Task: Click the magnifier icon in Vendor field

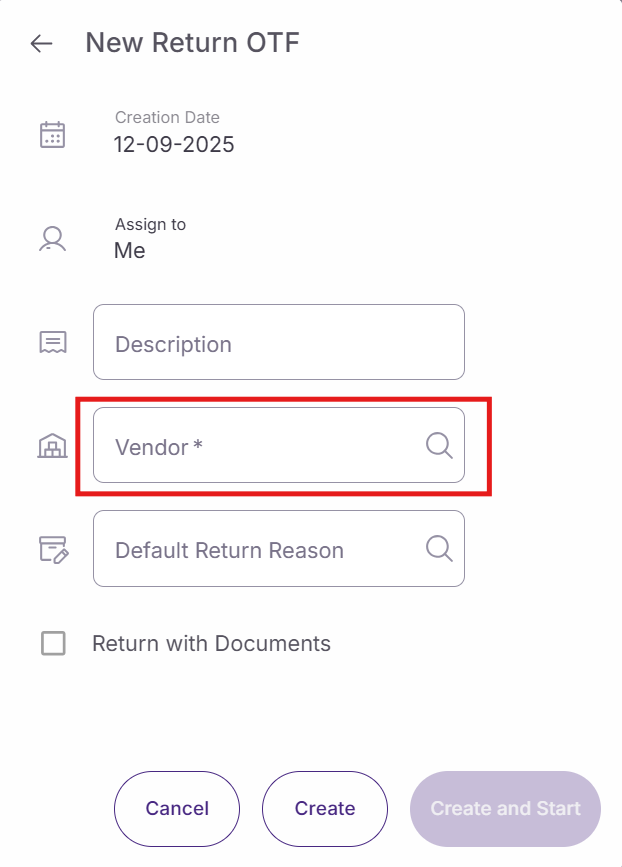Action: (x=439, y=446)
